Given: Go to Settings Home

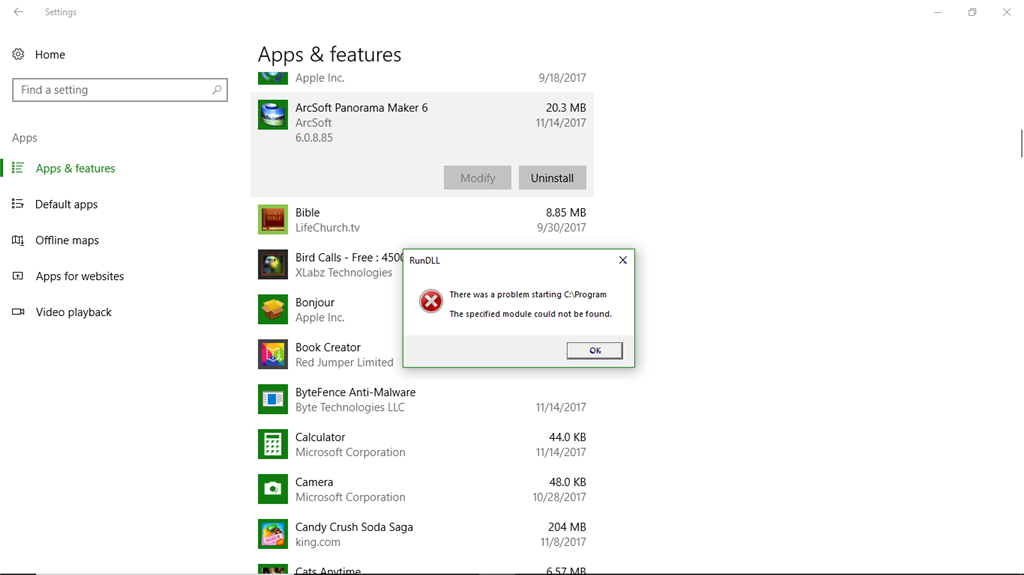Looking at the screenshot, I should click(50, 54).
